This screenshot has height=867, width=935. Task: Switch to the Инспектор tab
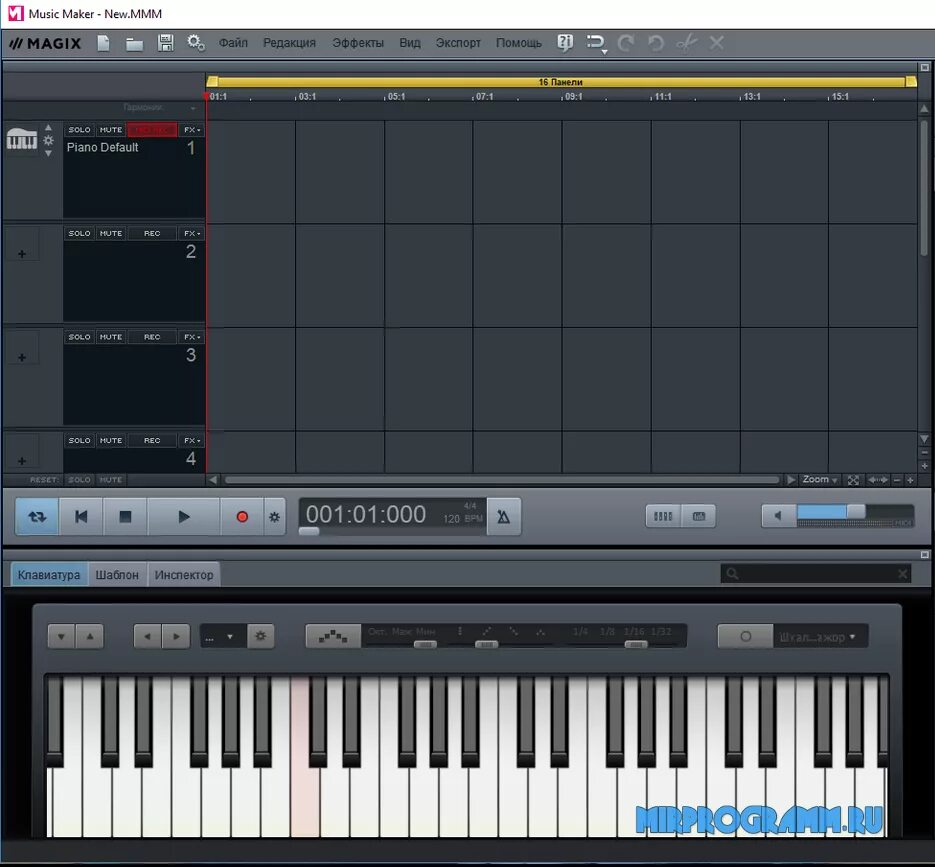point(184,575)
